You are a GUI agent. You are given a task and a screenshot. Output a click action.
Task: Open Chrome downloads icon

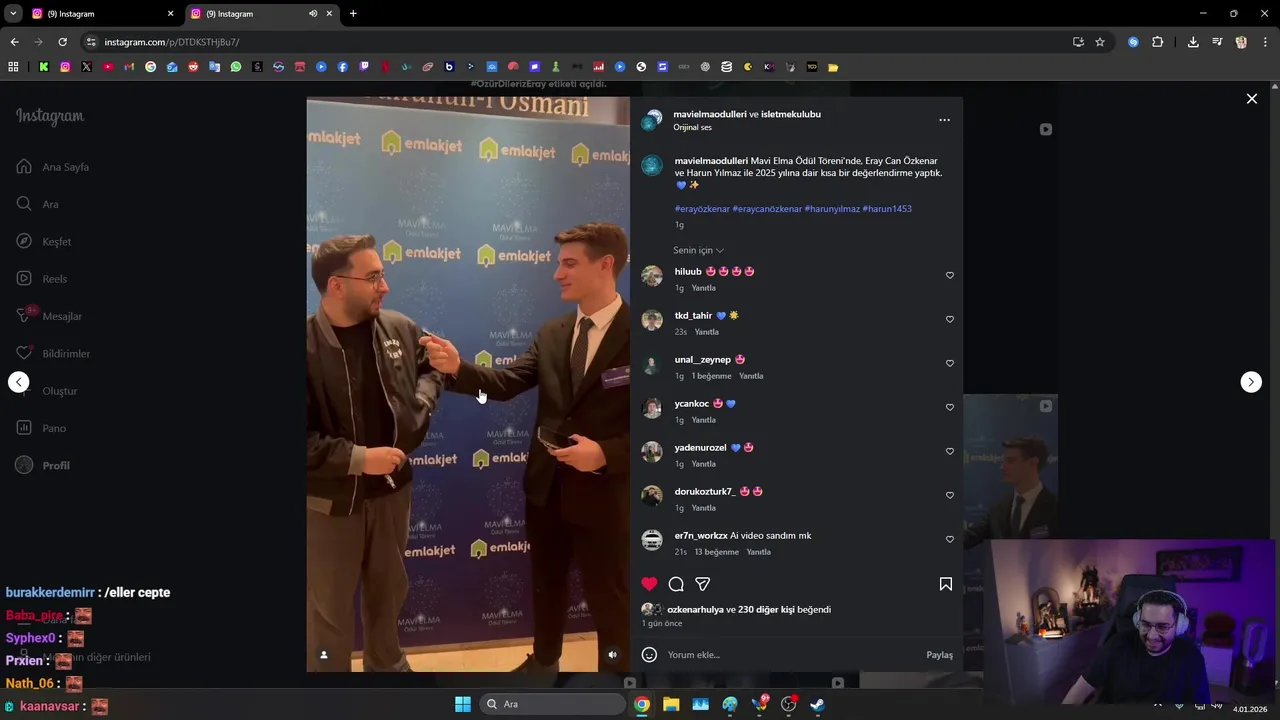tap(1193, 42)
